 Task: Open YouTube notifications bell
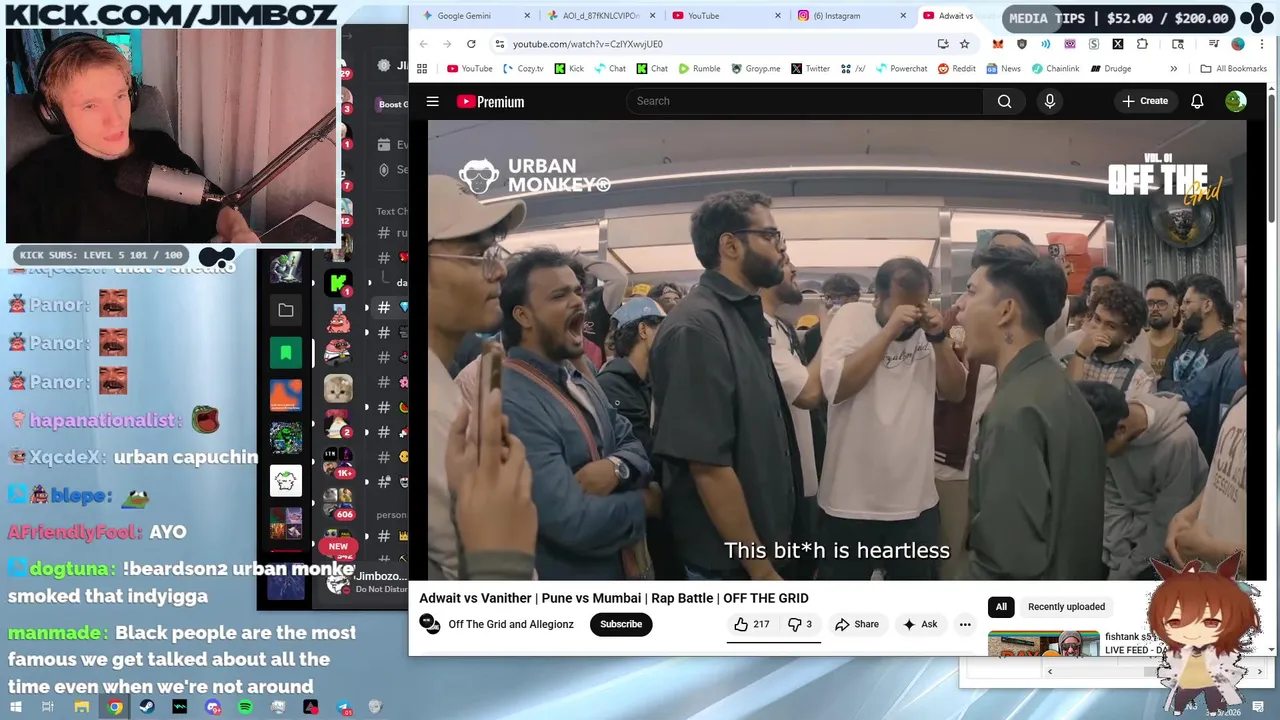1196,101
